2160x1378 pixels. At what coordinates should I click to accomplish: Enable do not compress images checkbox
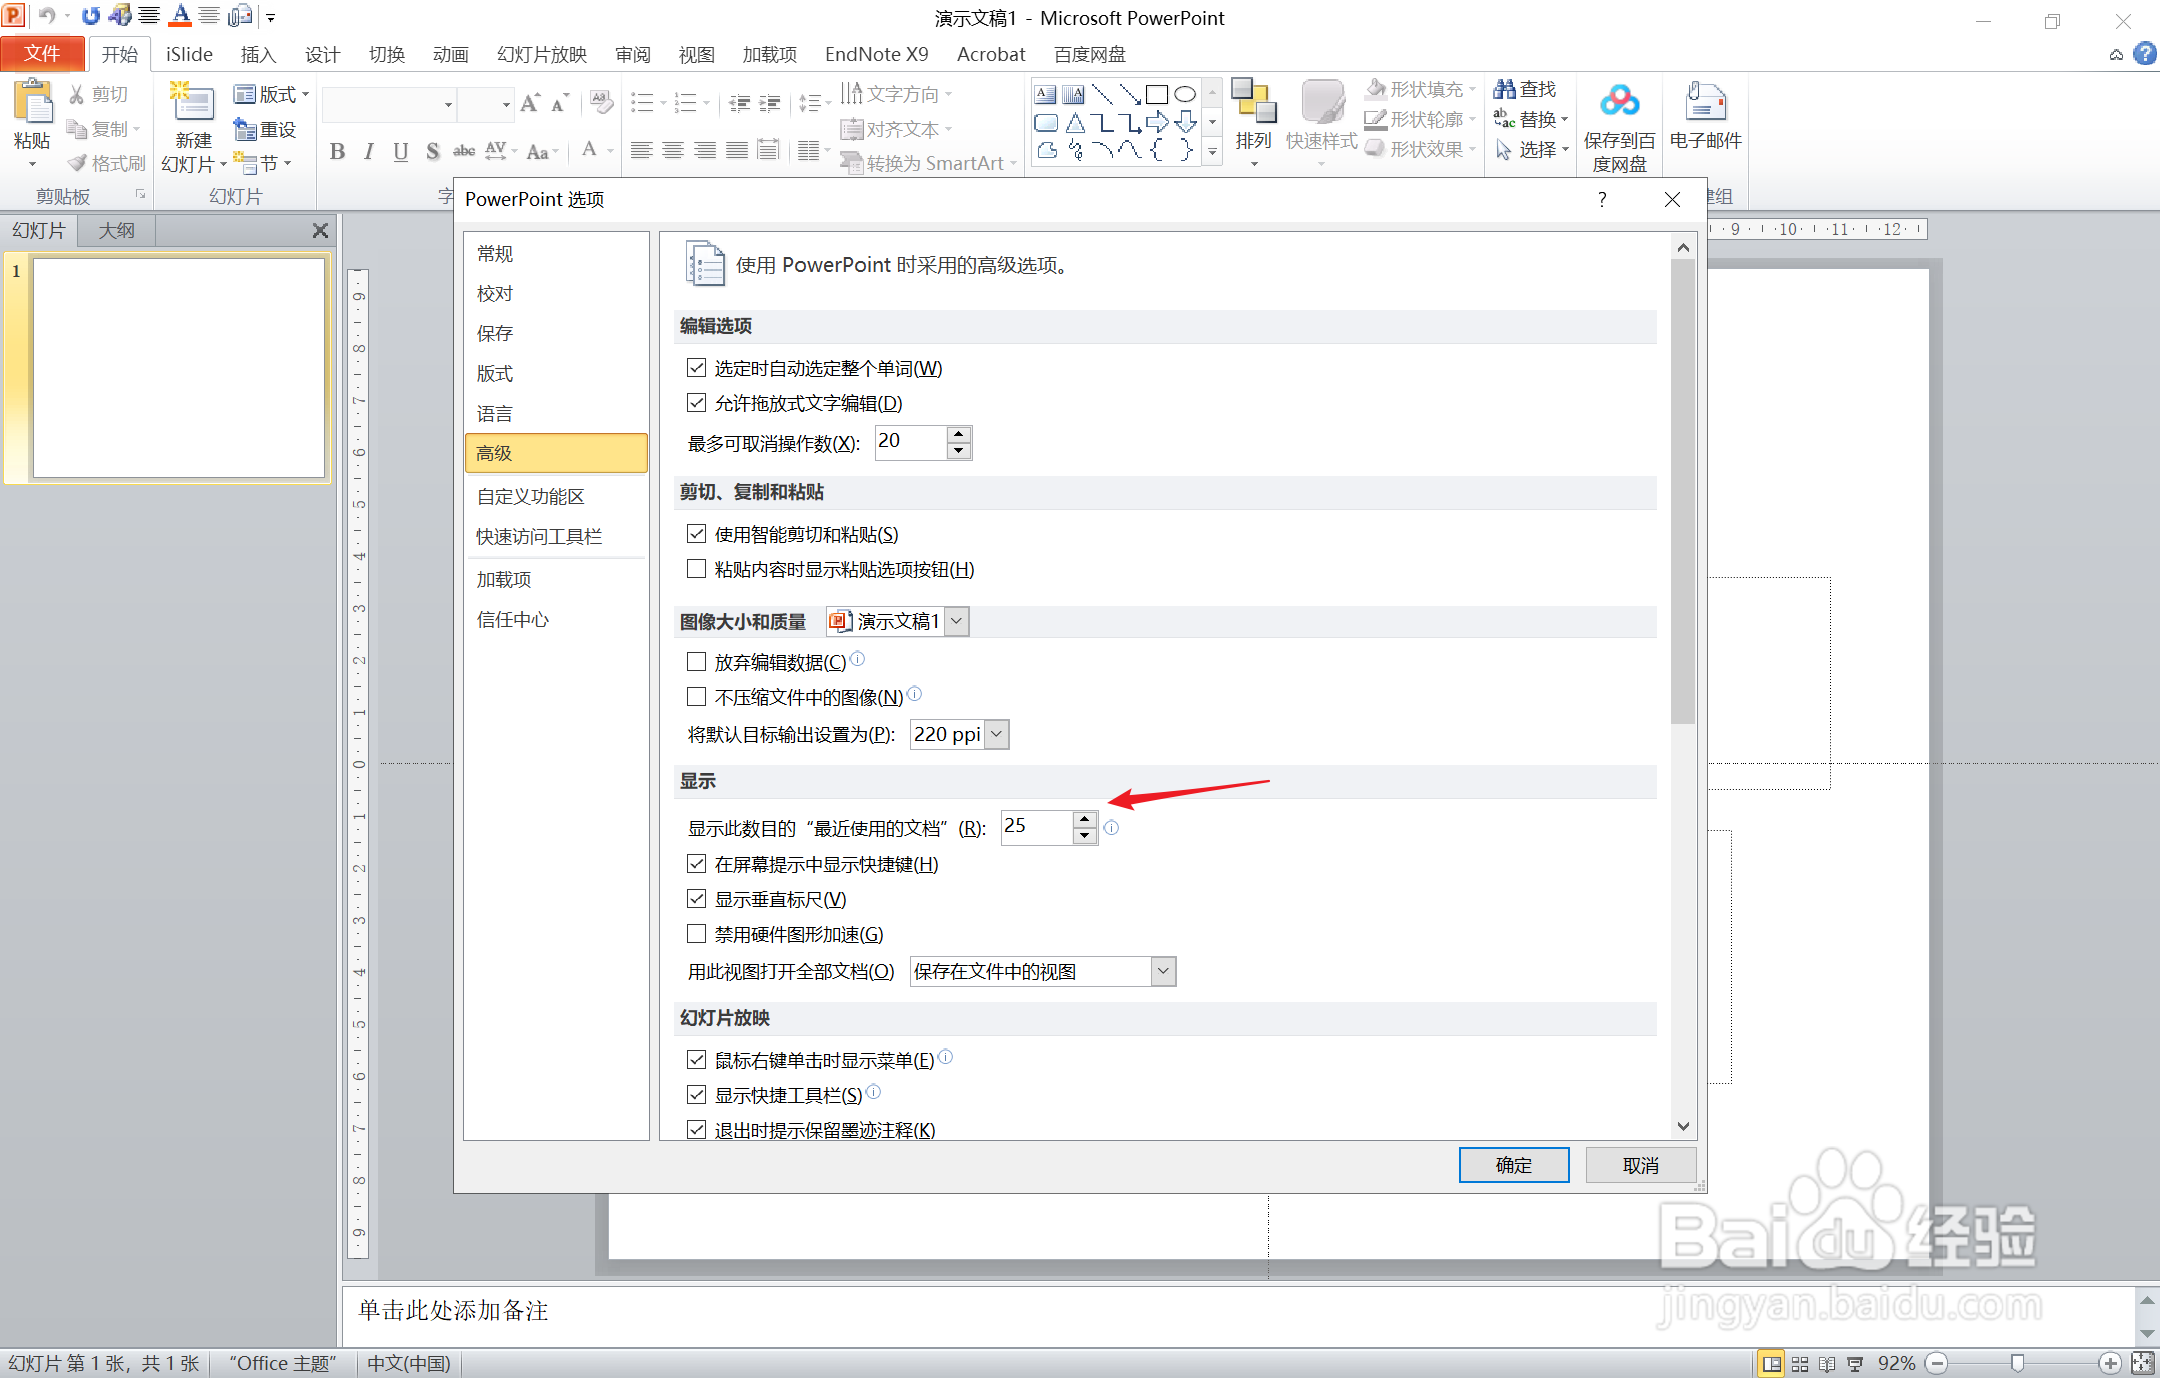(697, 697)
